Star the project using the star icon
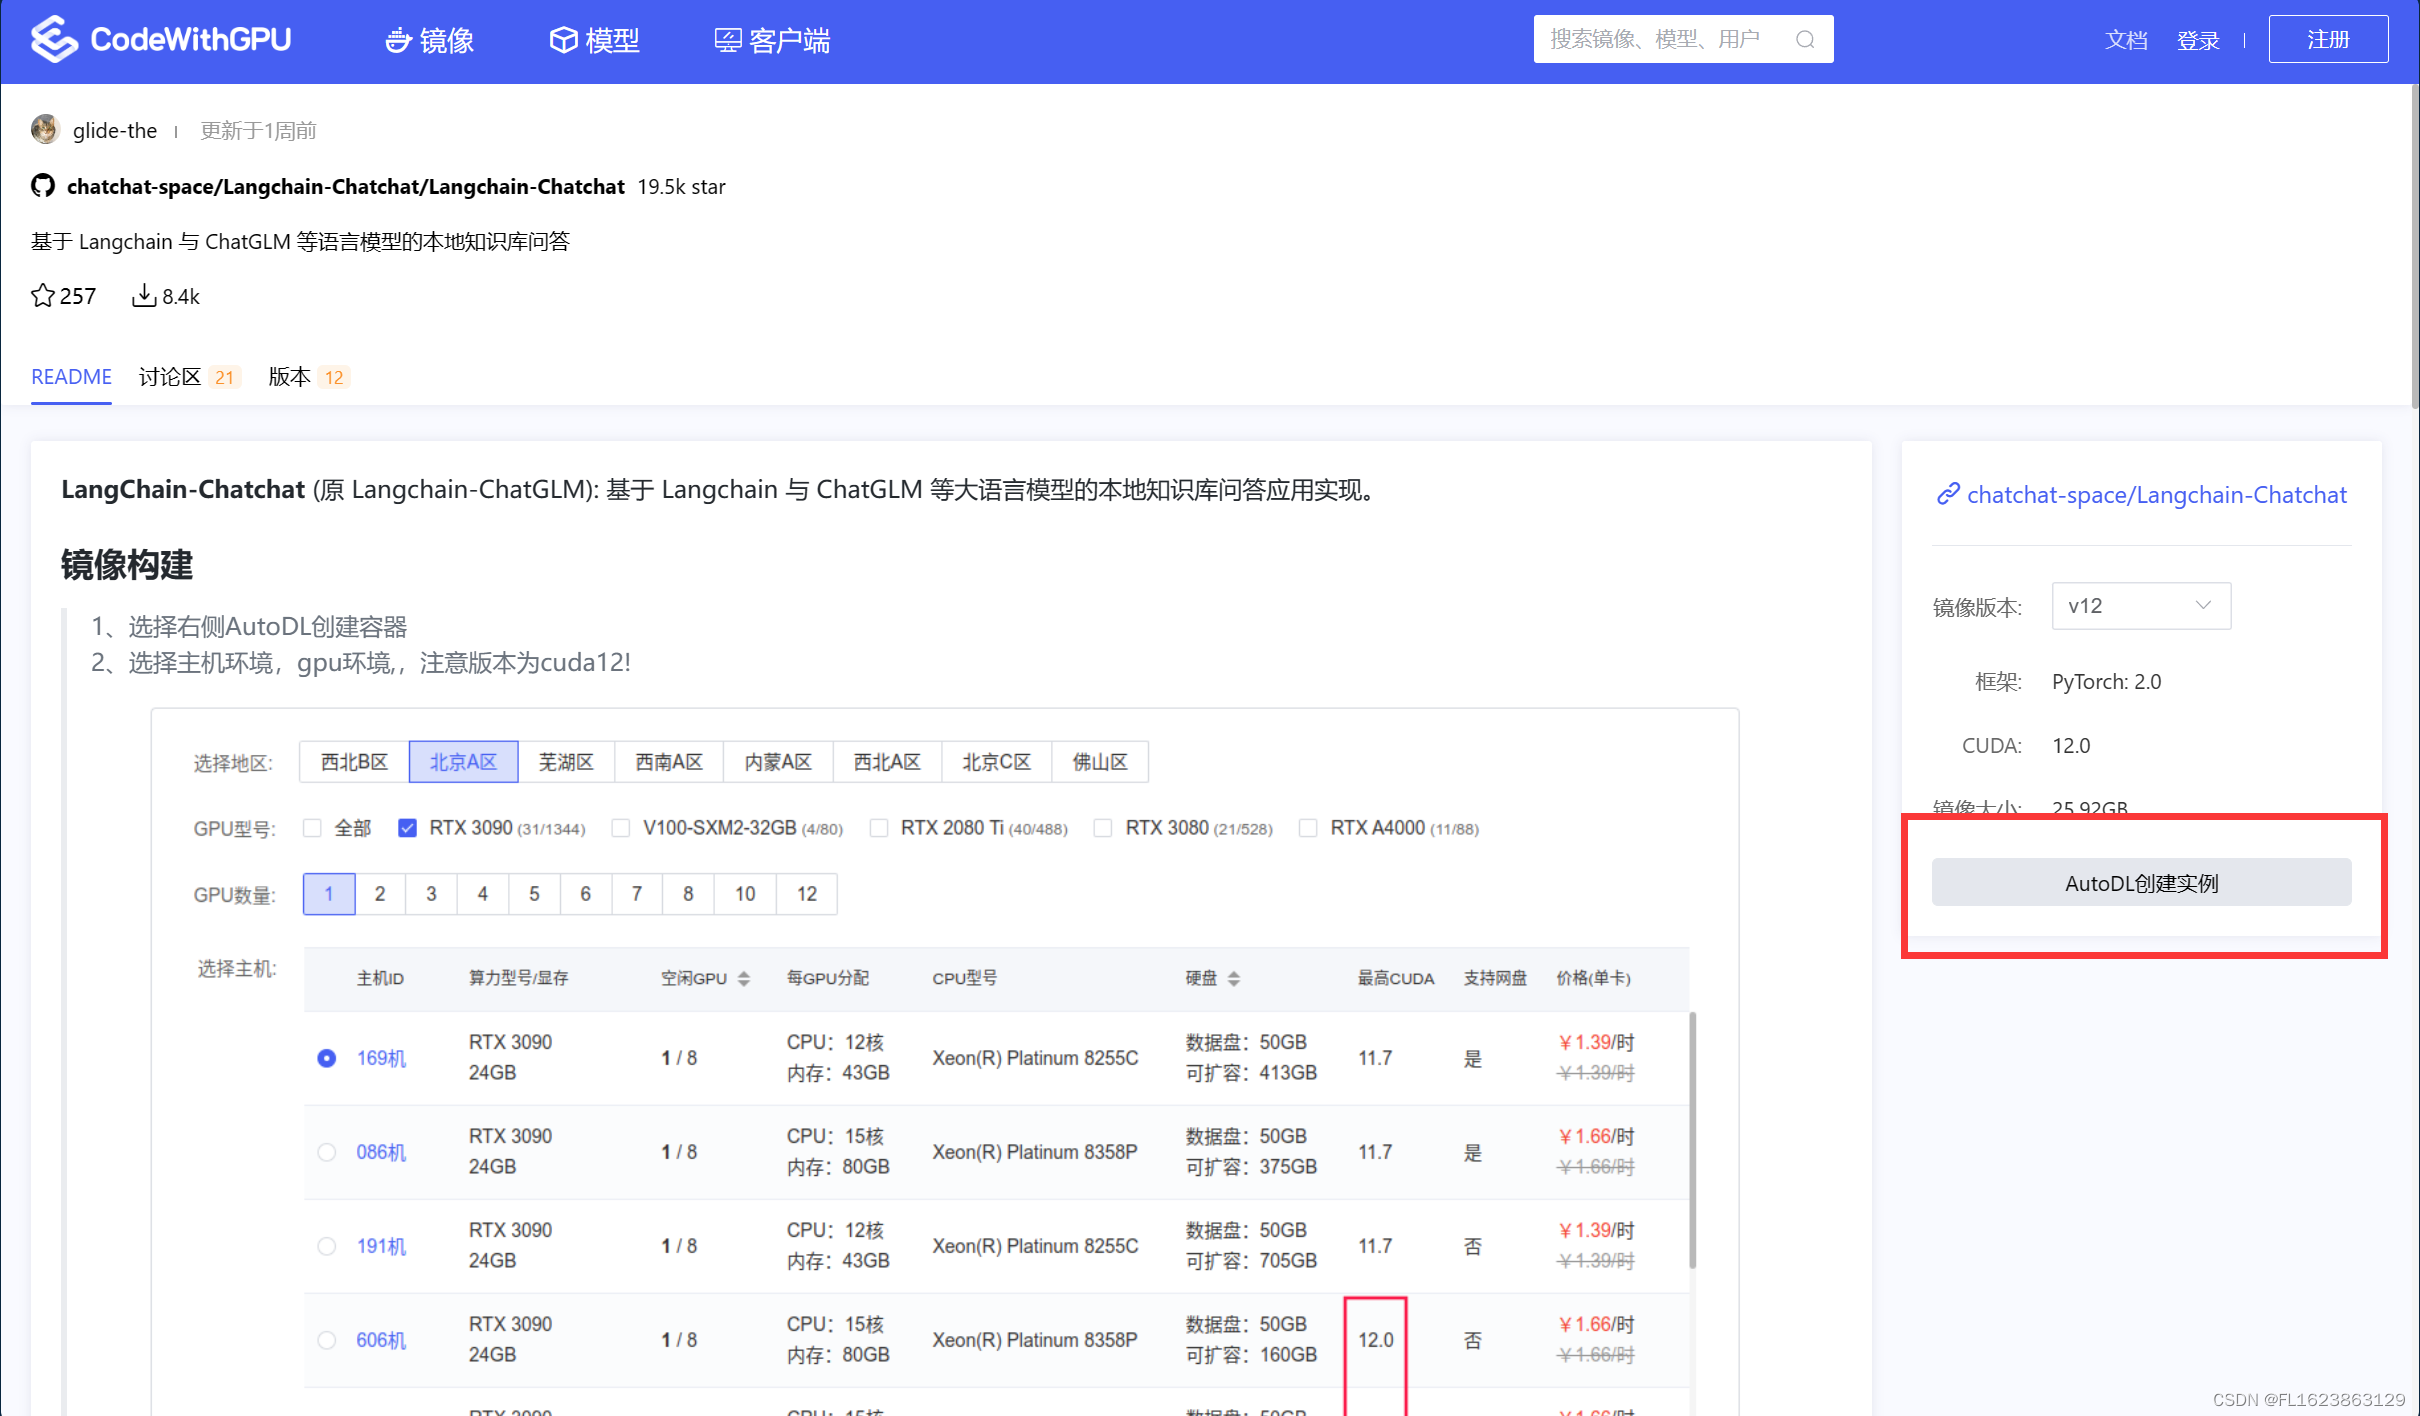Viewport: 2420px width, 1416px height. 42,295
